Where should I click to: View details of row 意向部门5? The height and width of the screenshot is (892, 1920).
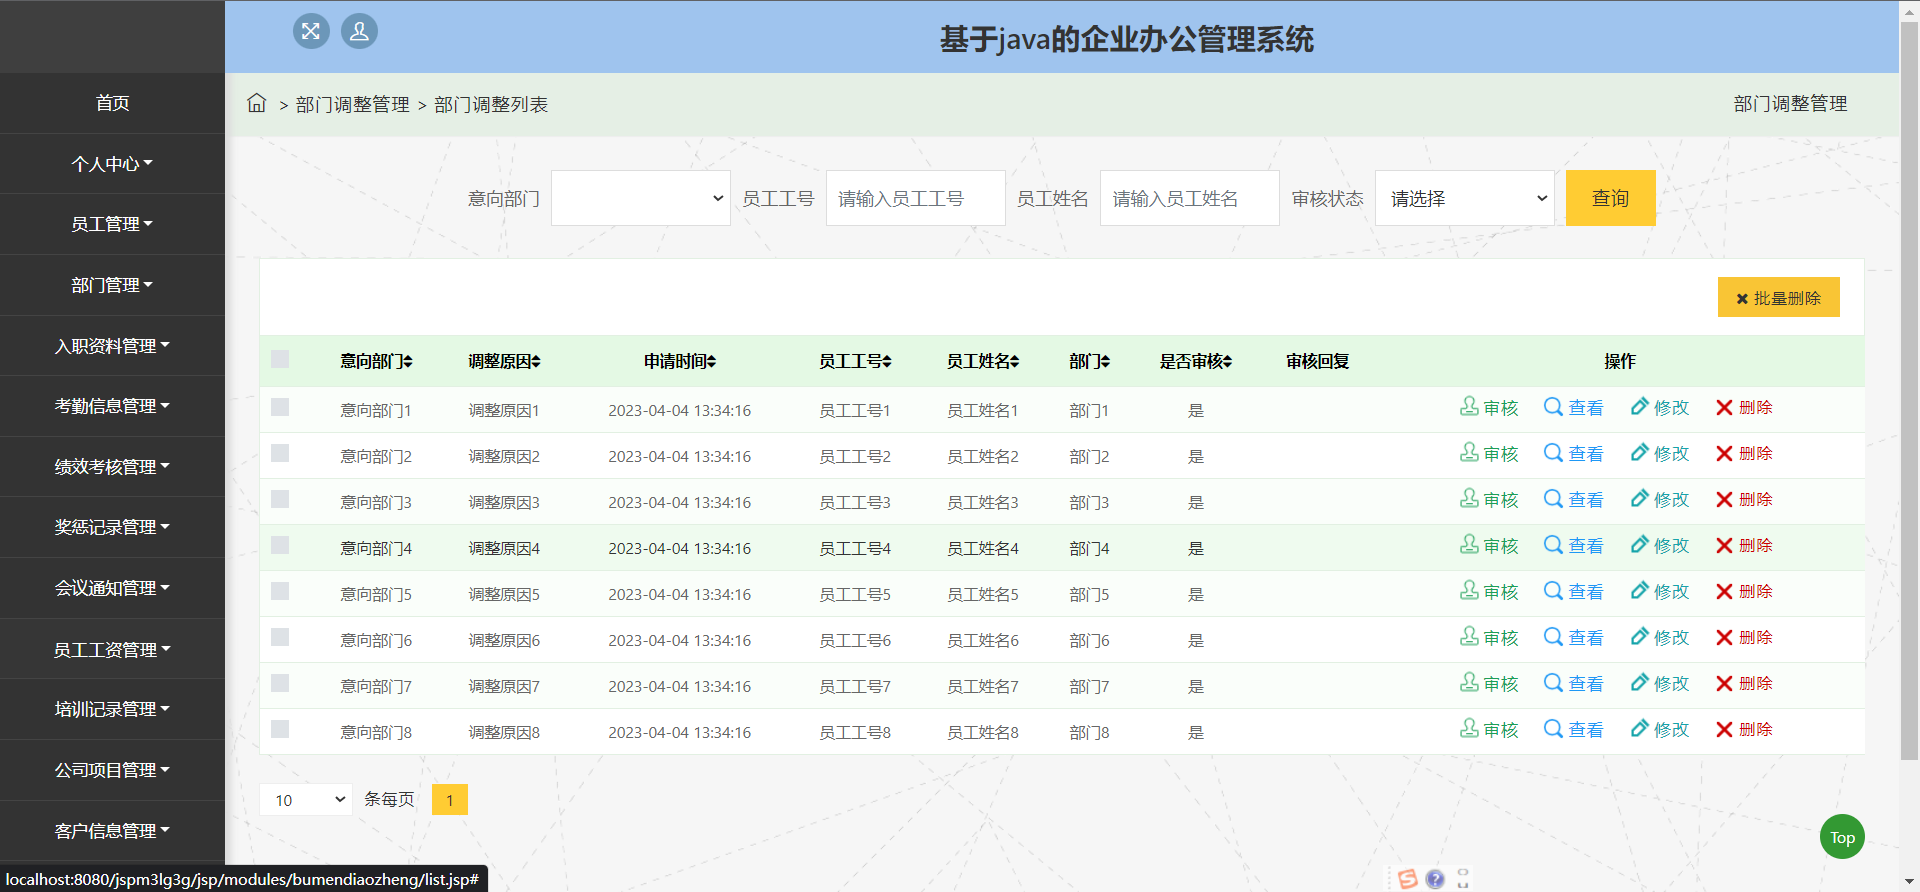(x=1574, y=591)
